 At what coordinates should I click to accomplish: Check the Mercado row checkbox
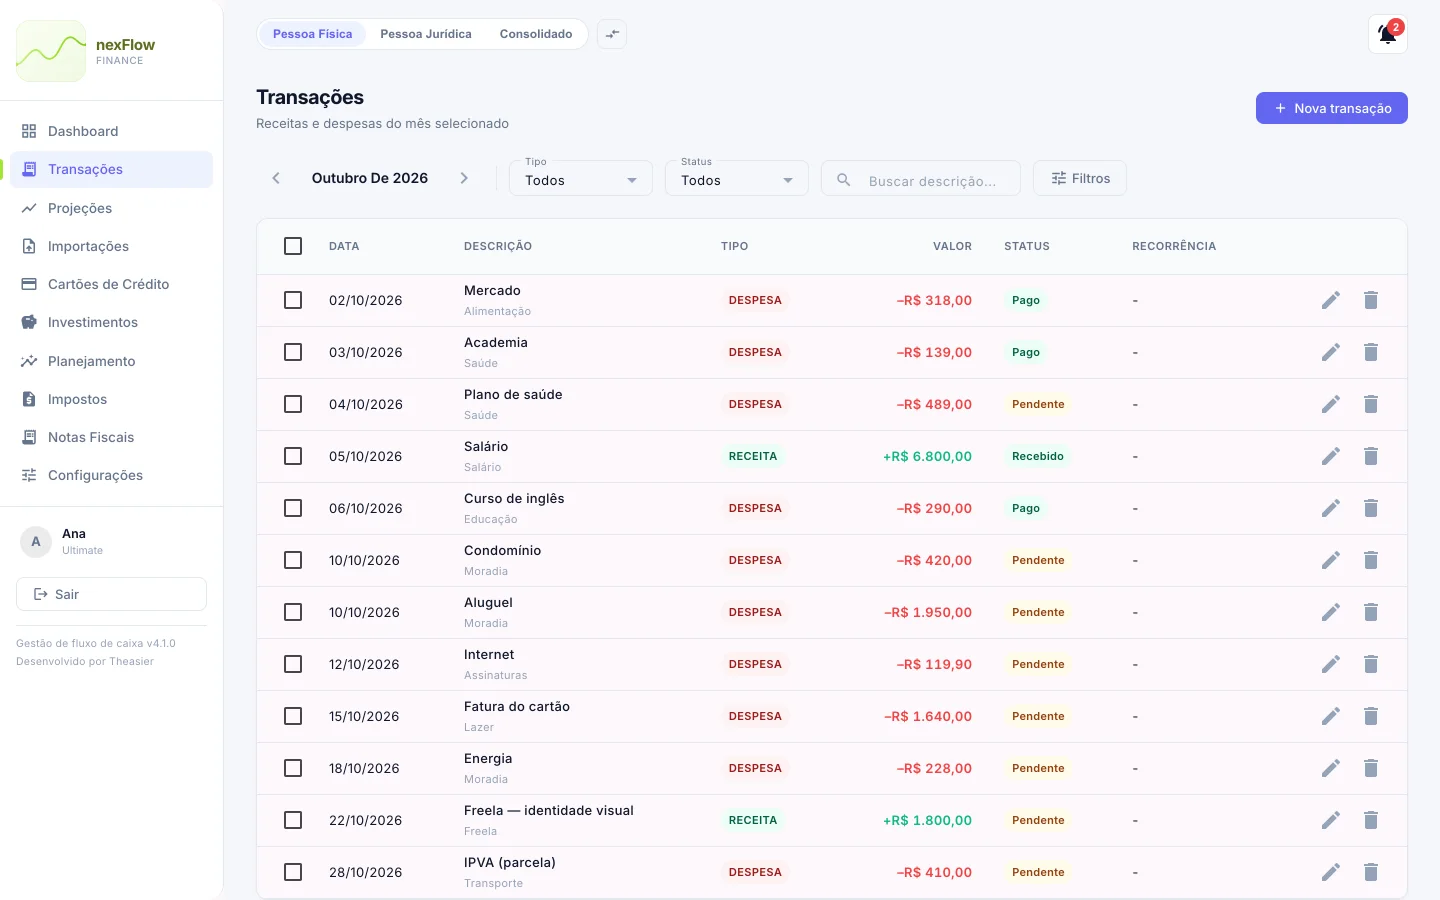pyautogui.click(x=293, y=300)
